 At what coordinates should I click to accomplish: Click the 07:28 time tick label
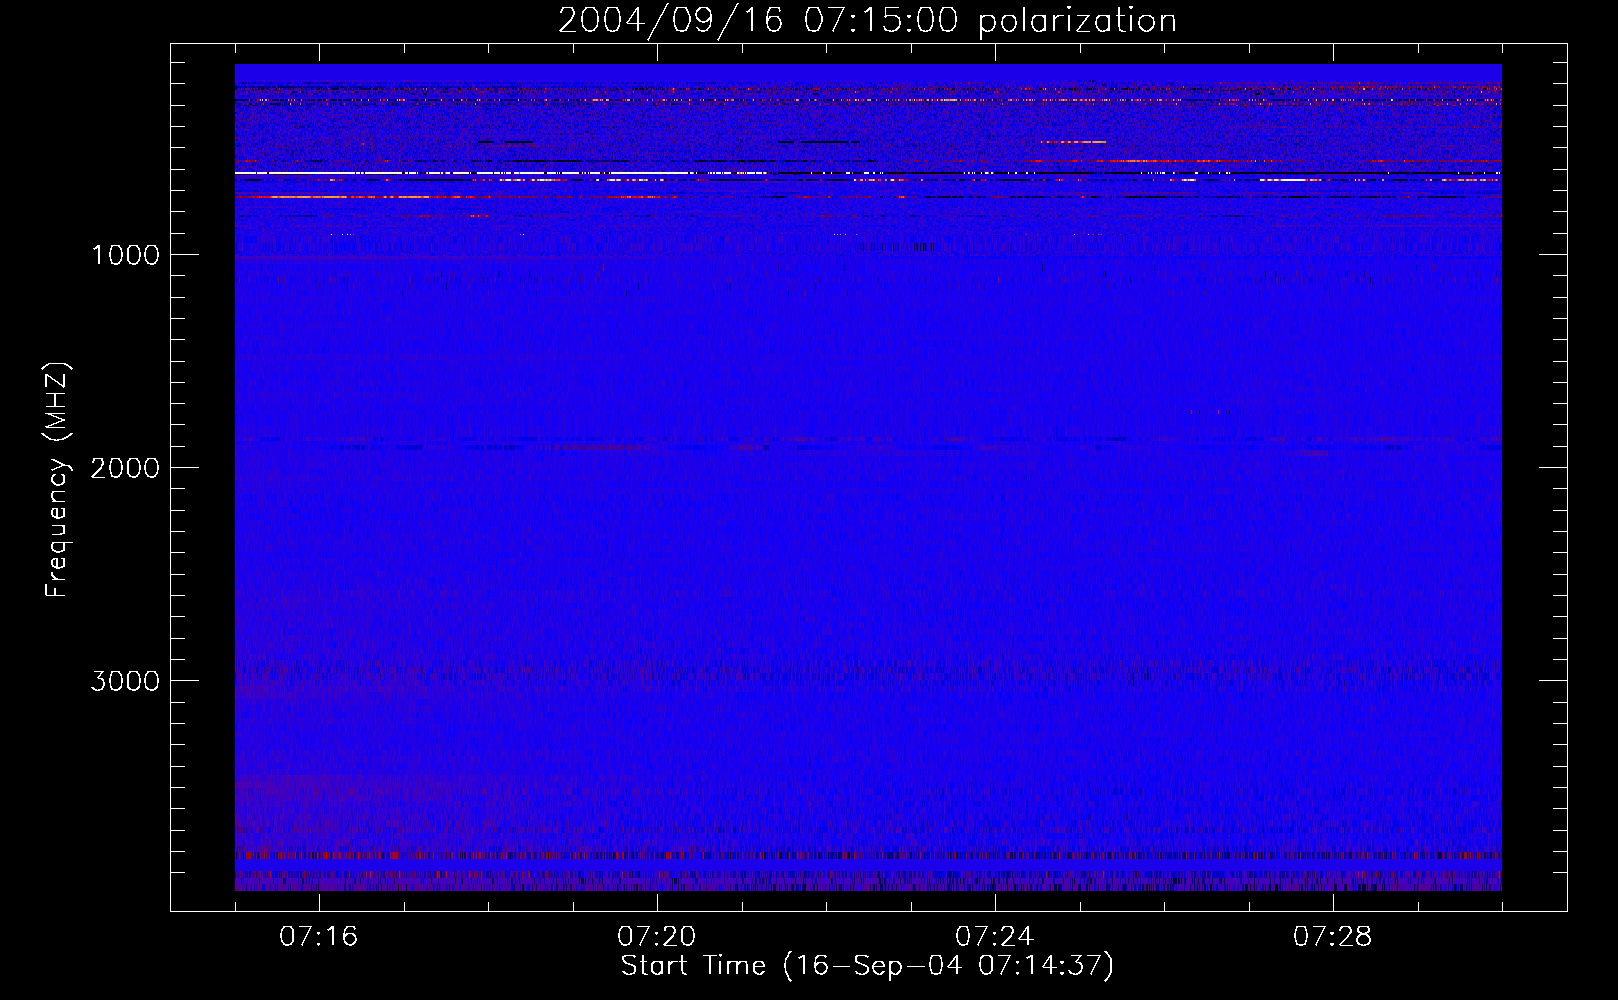click(x=1332, y=937)
